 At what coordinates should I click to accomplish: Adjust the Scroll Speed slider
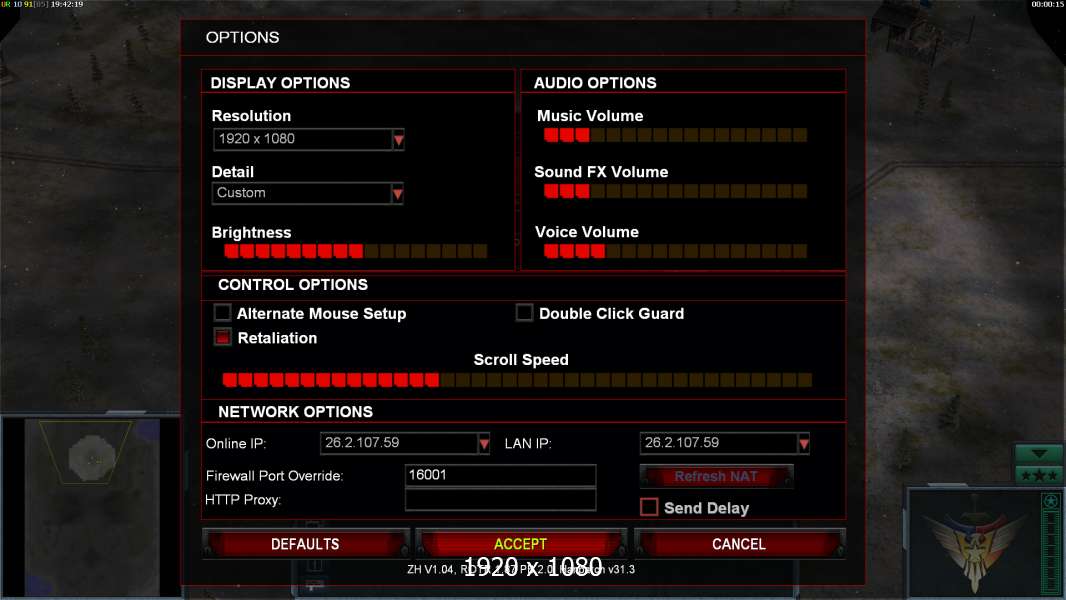point(517,380)
